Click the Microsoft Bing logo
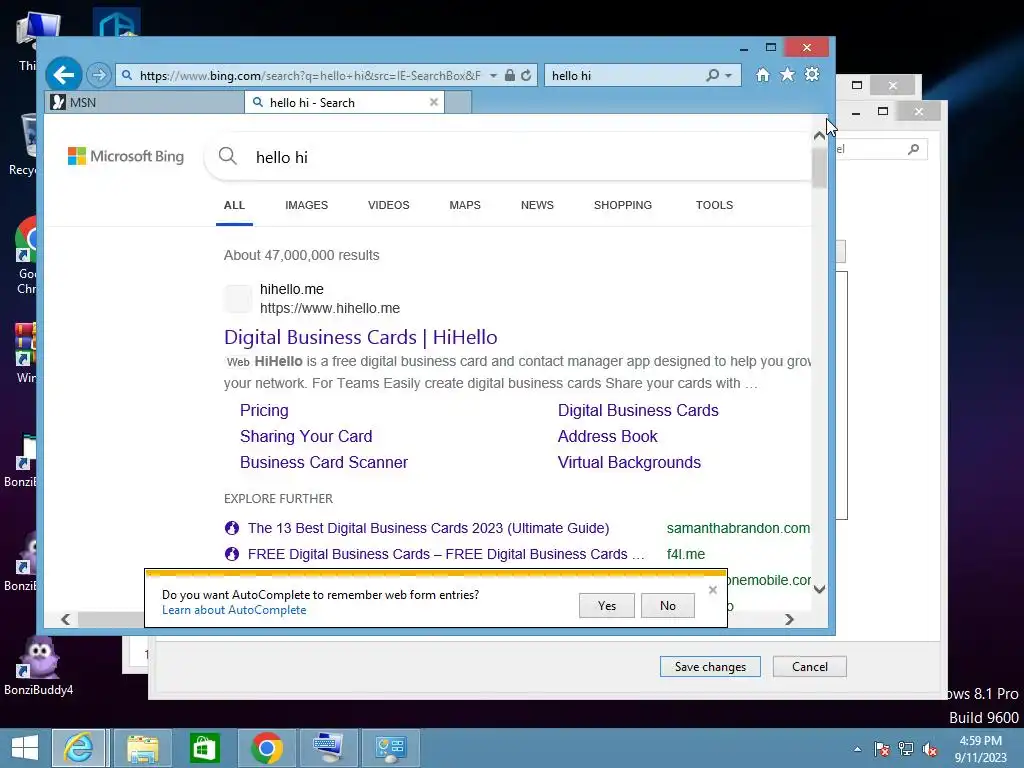Viewport: 1024px width, 768px height. [x=126, y=156]
